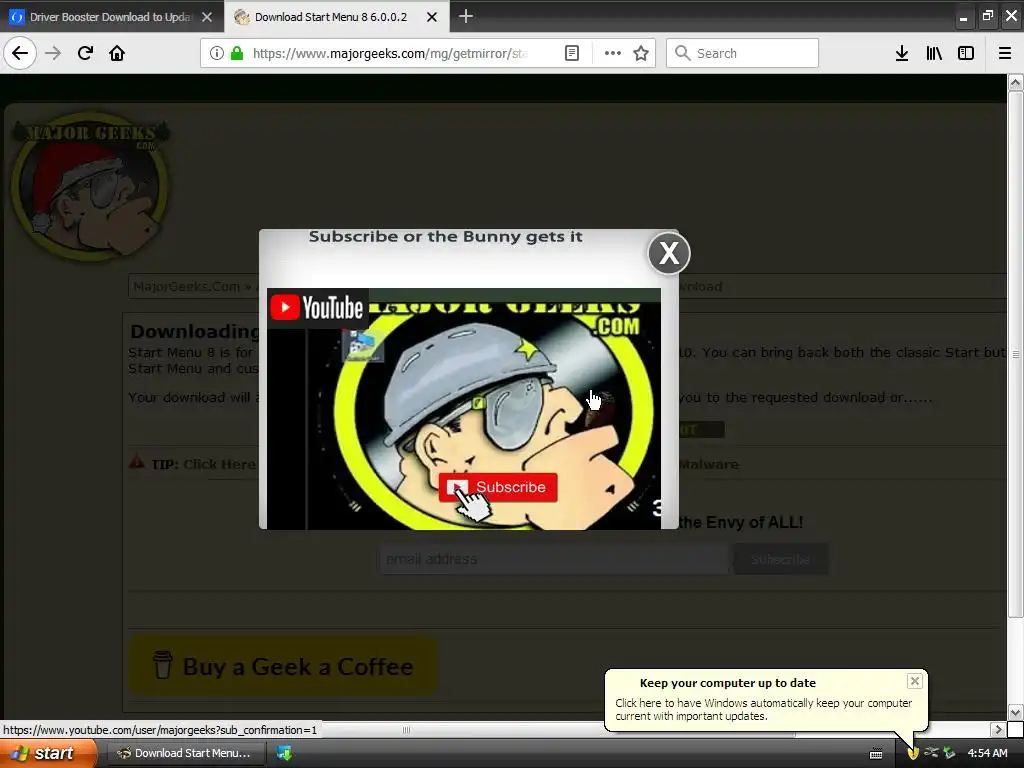Screen dimensions: 1024x768
Task: Click the vertical scrollbar thumb
Action: 1015,355
